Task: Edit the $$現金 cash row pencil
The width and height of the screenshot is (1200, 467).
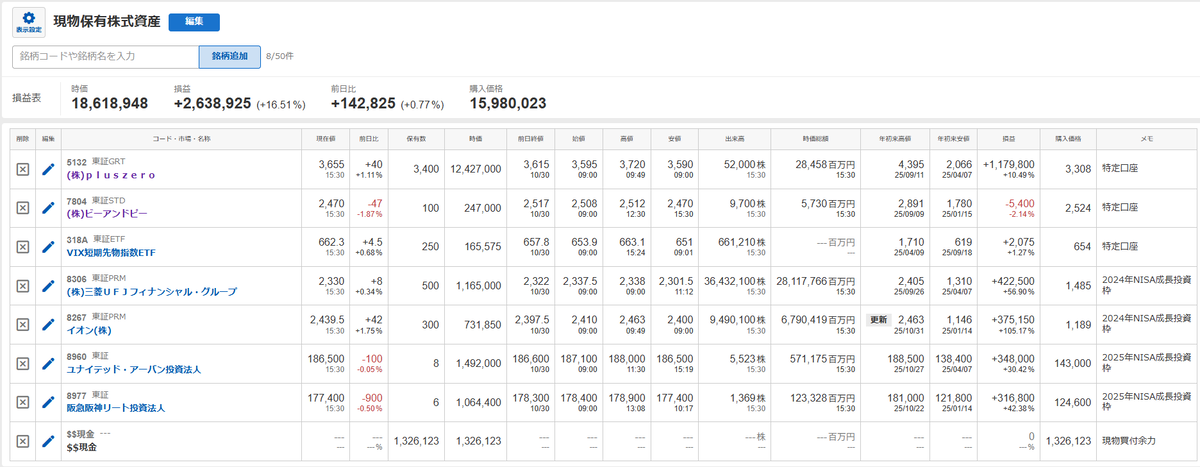Action: [48, 441]
